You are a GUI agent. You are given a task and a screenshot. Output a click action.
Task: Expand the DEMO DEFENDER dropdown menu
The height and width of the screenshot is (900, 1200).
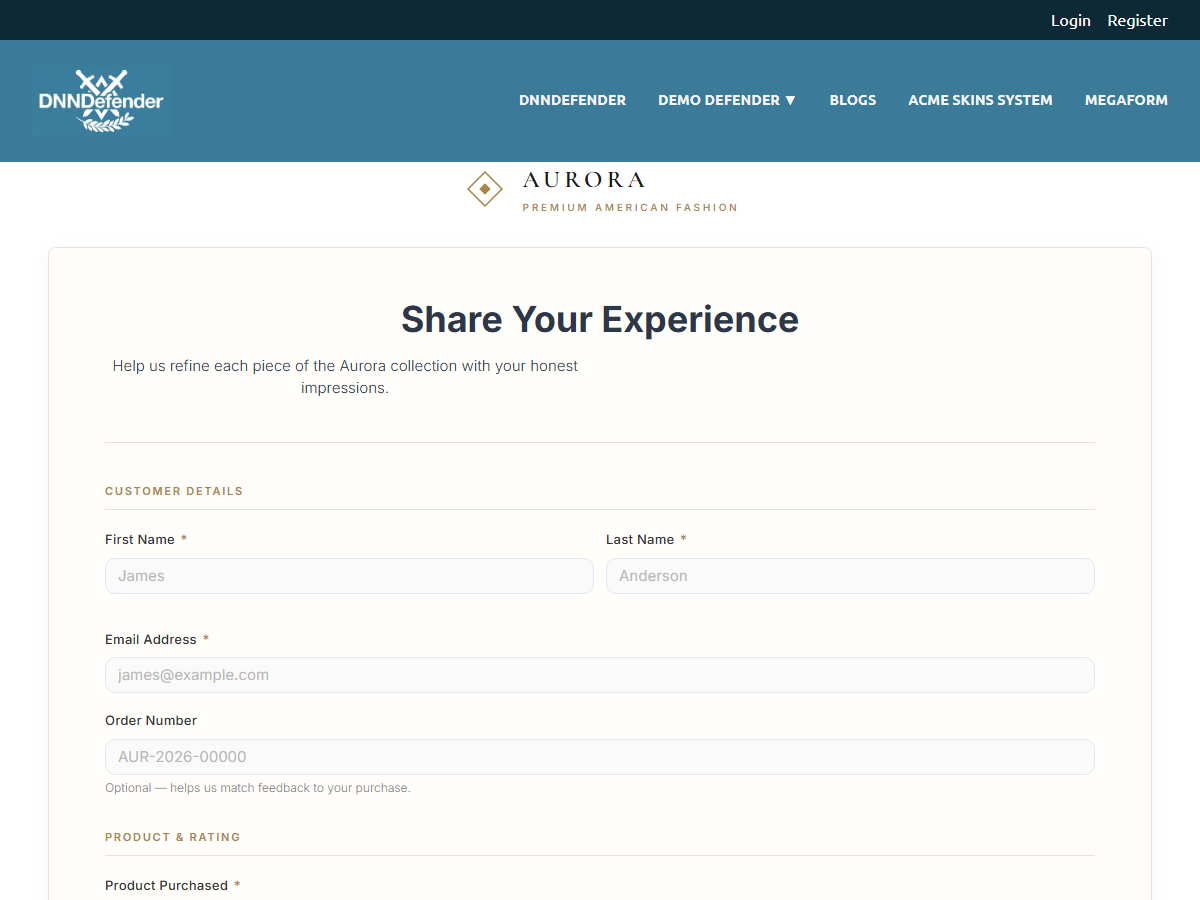click(727, 100)
